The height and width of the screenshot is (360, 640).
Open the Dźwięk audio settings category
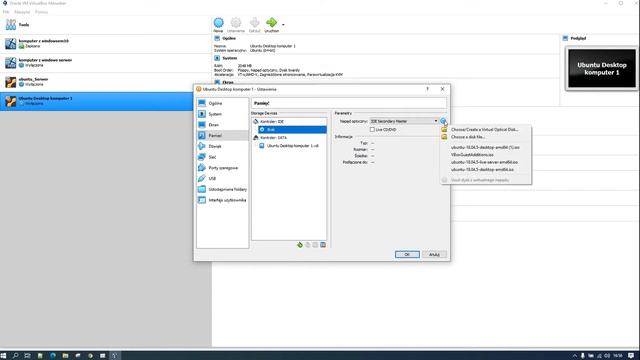click(x=222, y=146)
